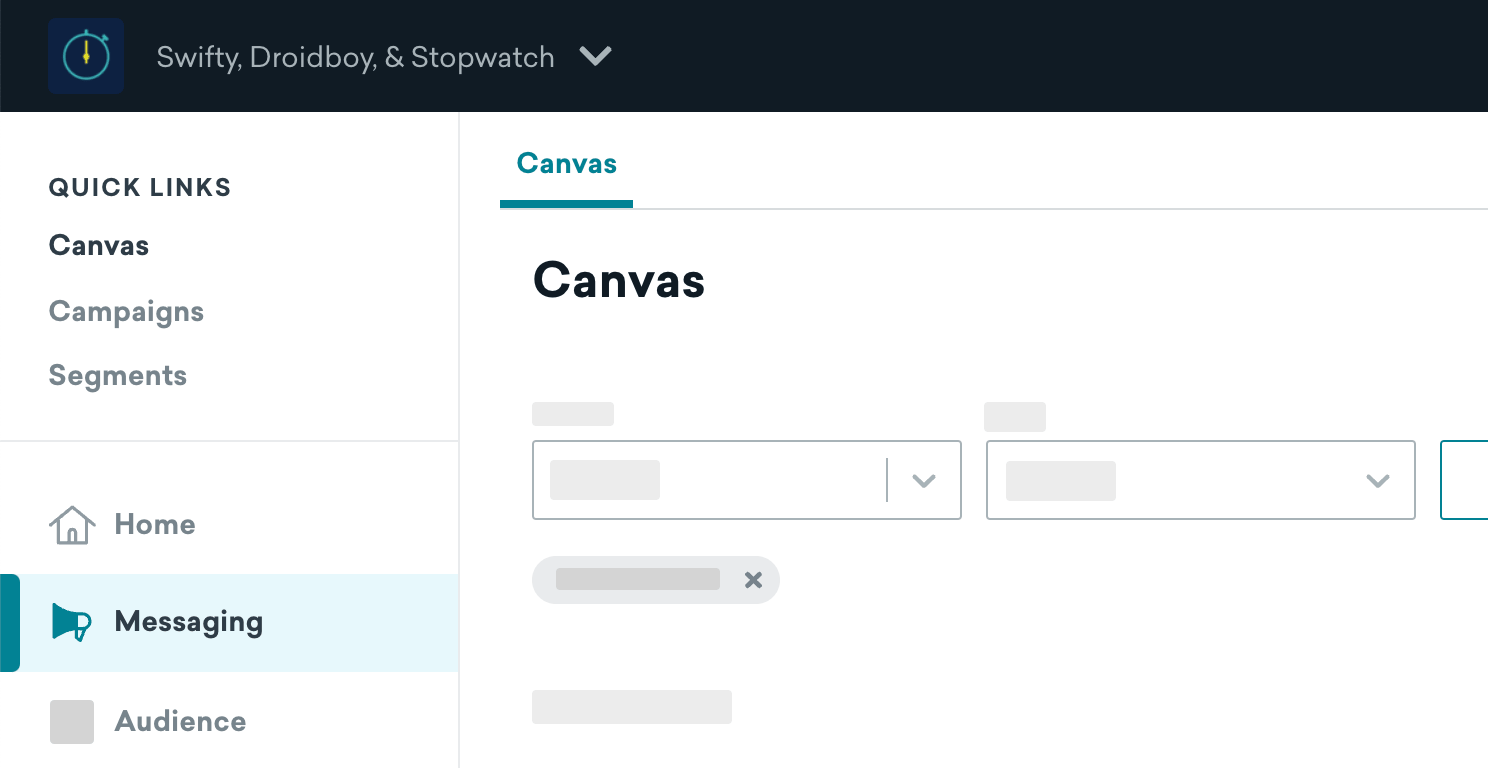The height and width of the screenshot is (768, 1488).
Task: Click the Audience icon in the sidebar
Action: click(71, 721)
